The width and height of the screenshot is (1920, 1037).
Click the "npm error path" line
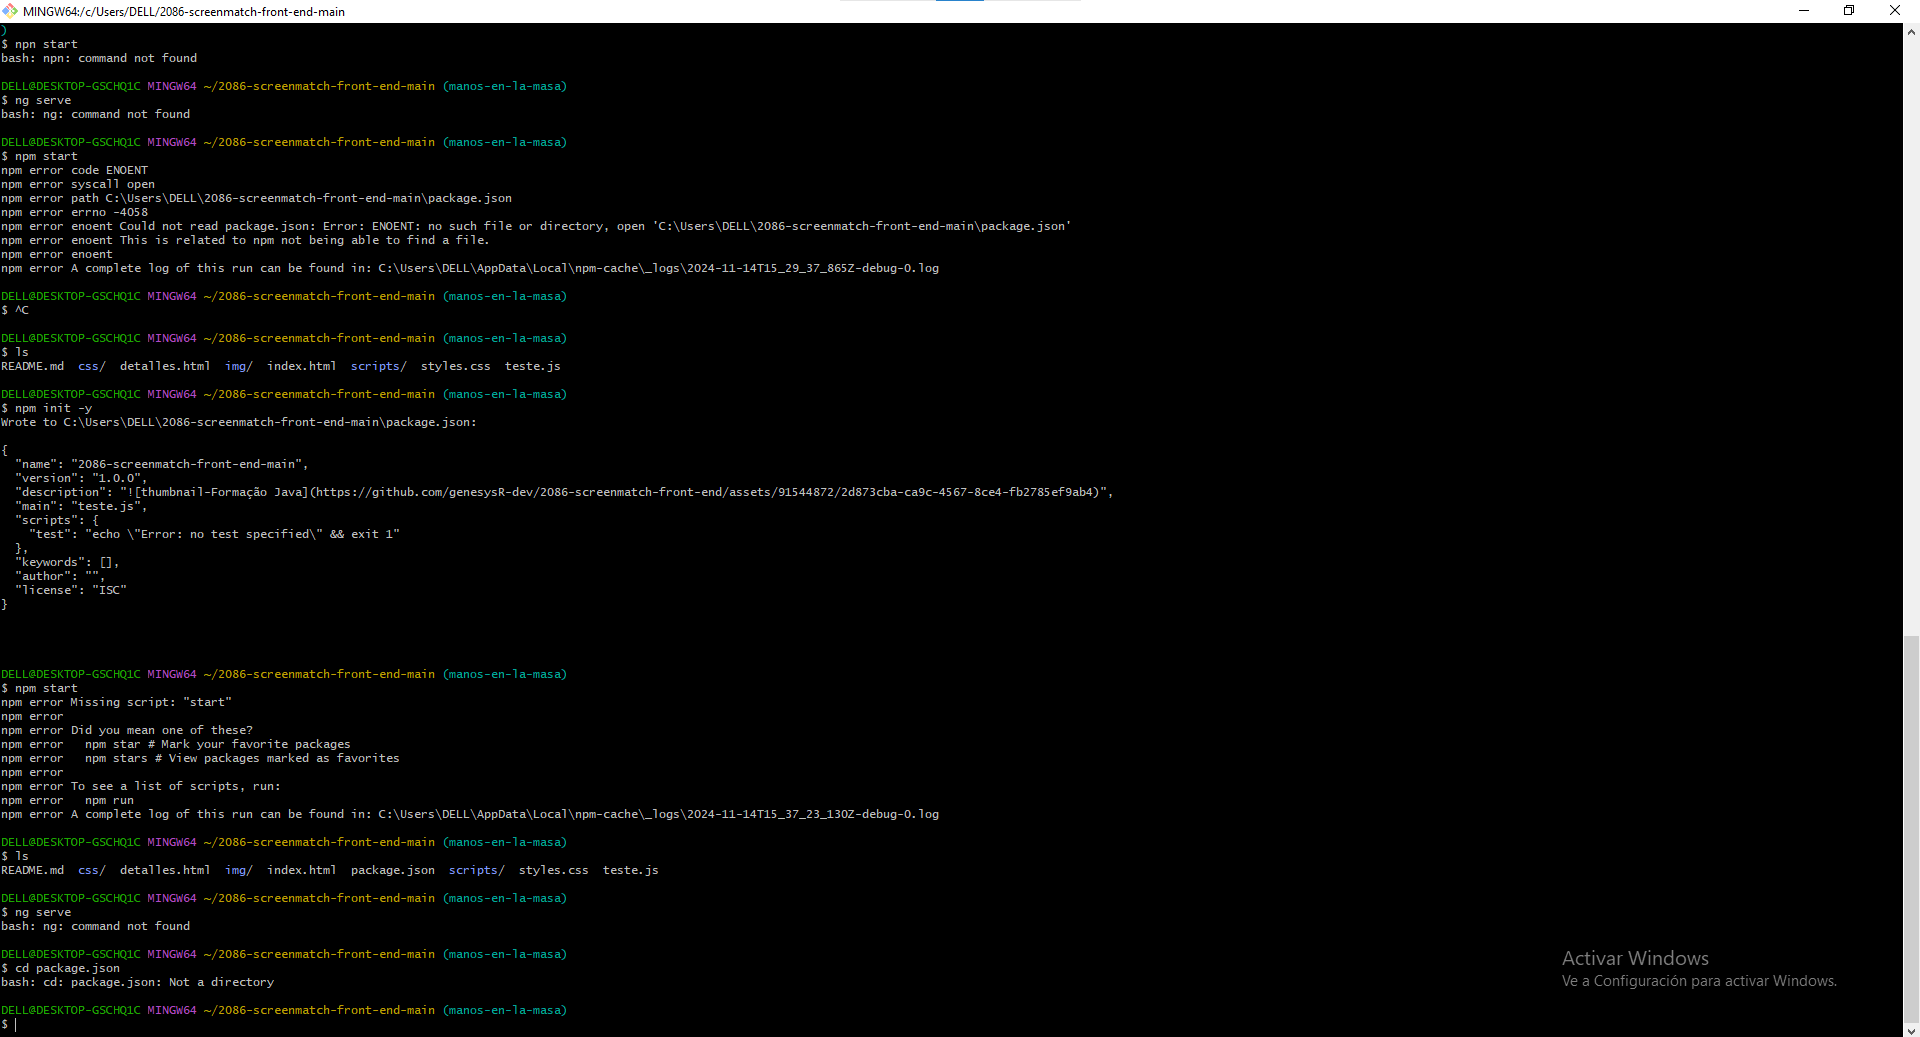click(x=256, y=198)
